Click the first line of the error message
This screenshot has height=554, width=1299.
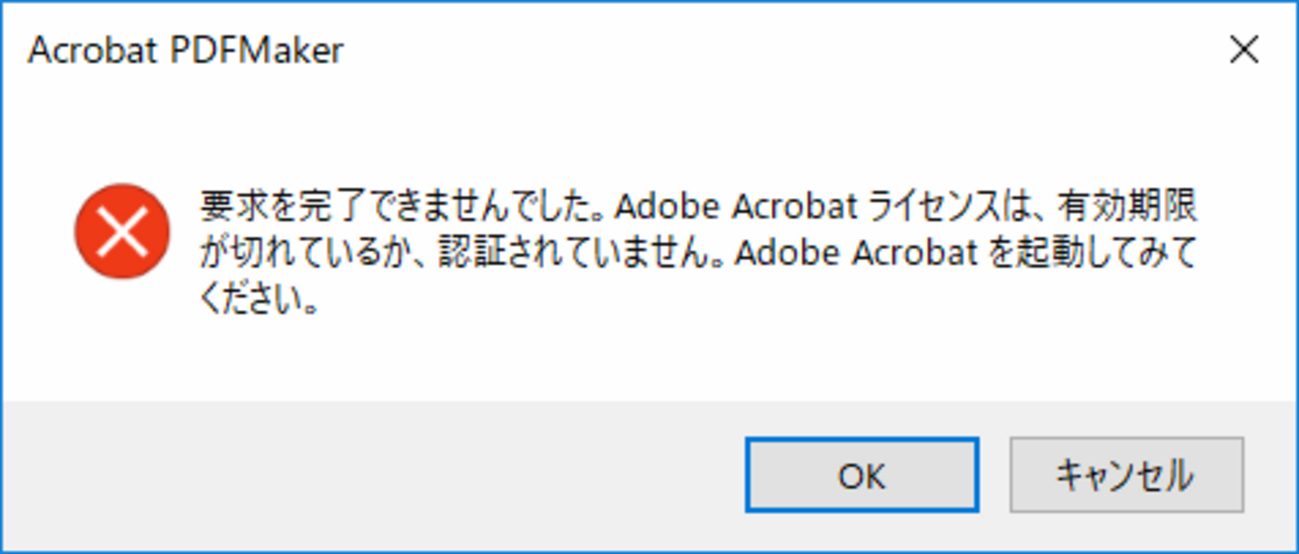pos(698,207)
